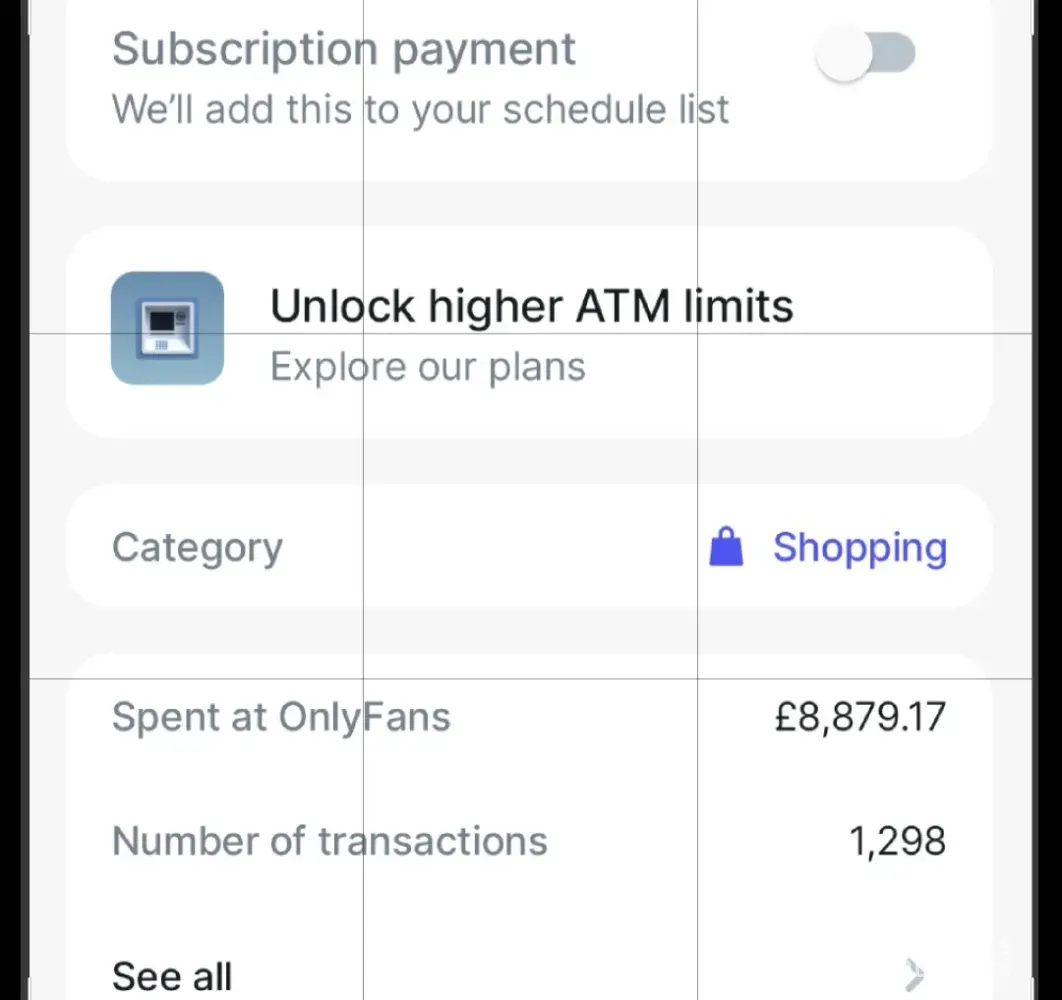Select the Category row label
The height and width of the screenshot is (1000, 1062).
[x=197, y=548]
